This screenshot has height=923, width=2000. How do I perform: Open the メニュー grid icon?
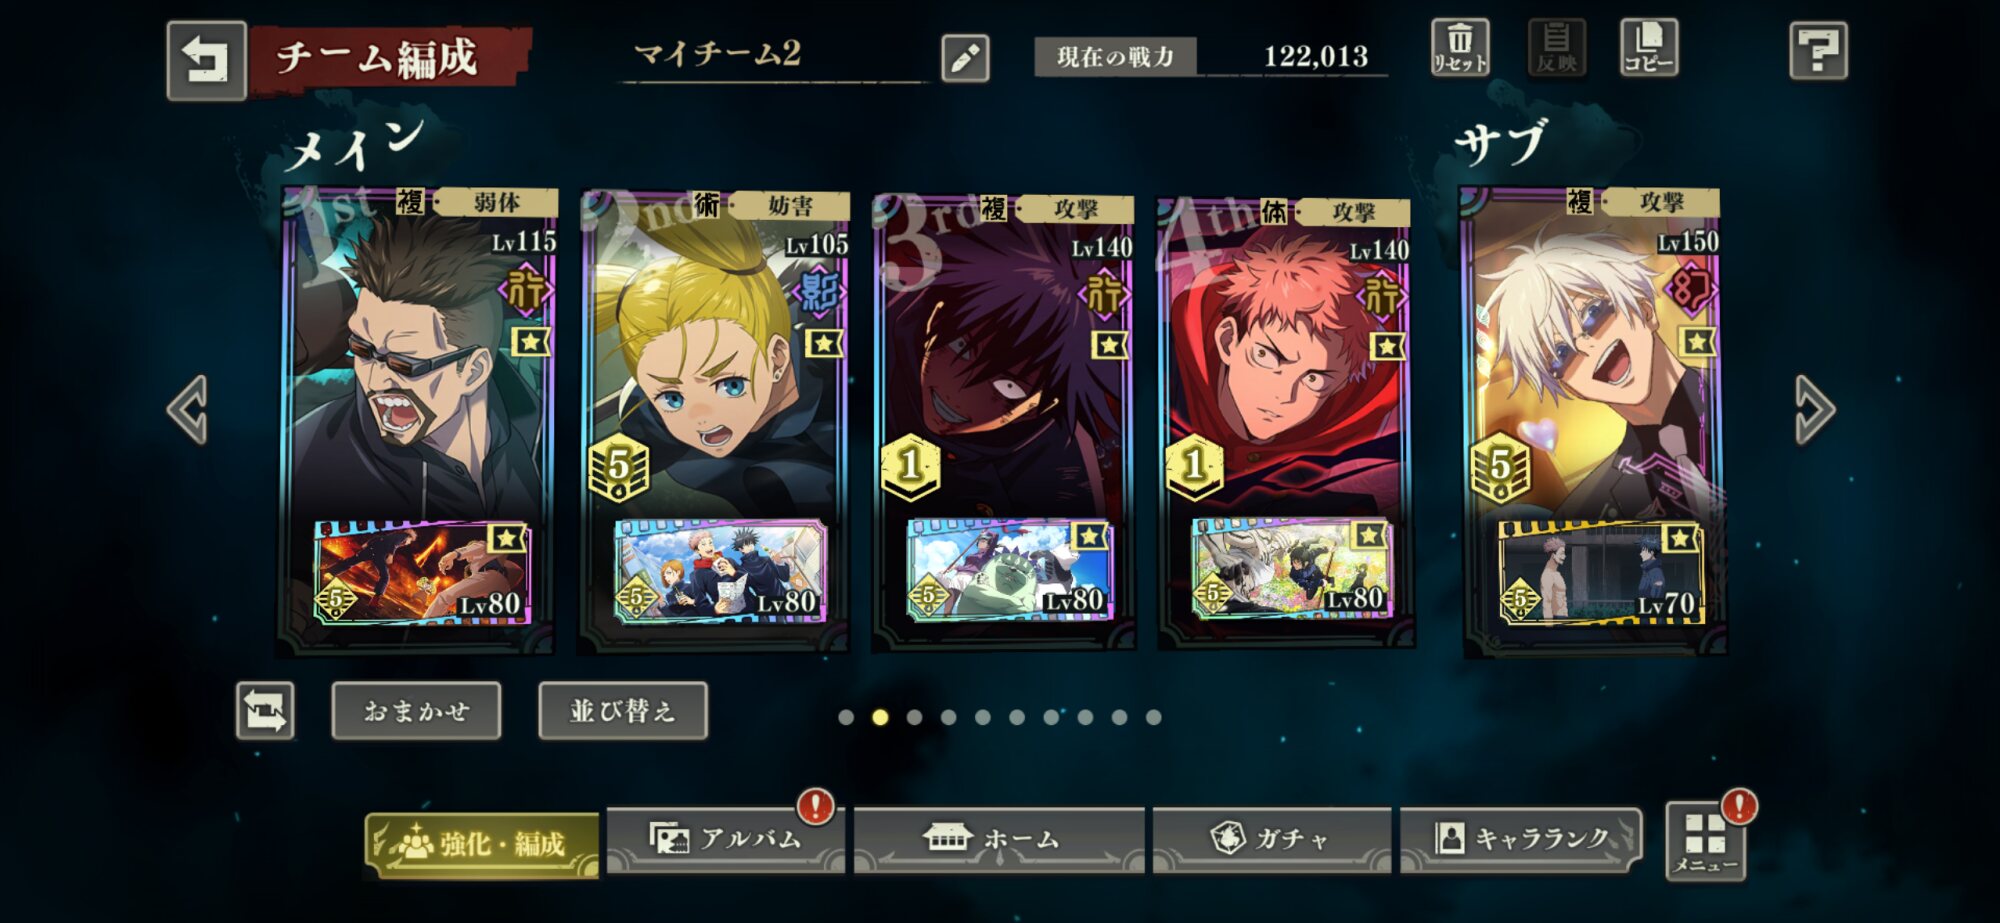point(1706,842)
